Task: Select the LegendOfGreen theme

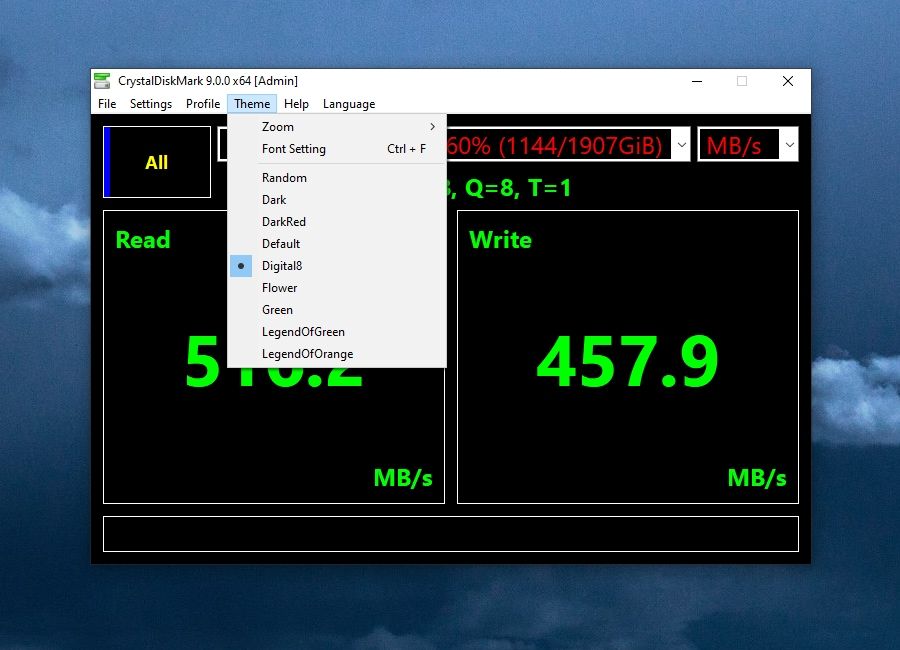Action: point(337,332)
